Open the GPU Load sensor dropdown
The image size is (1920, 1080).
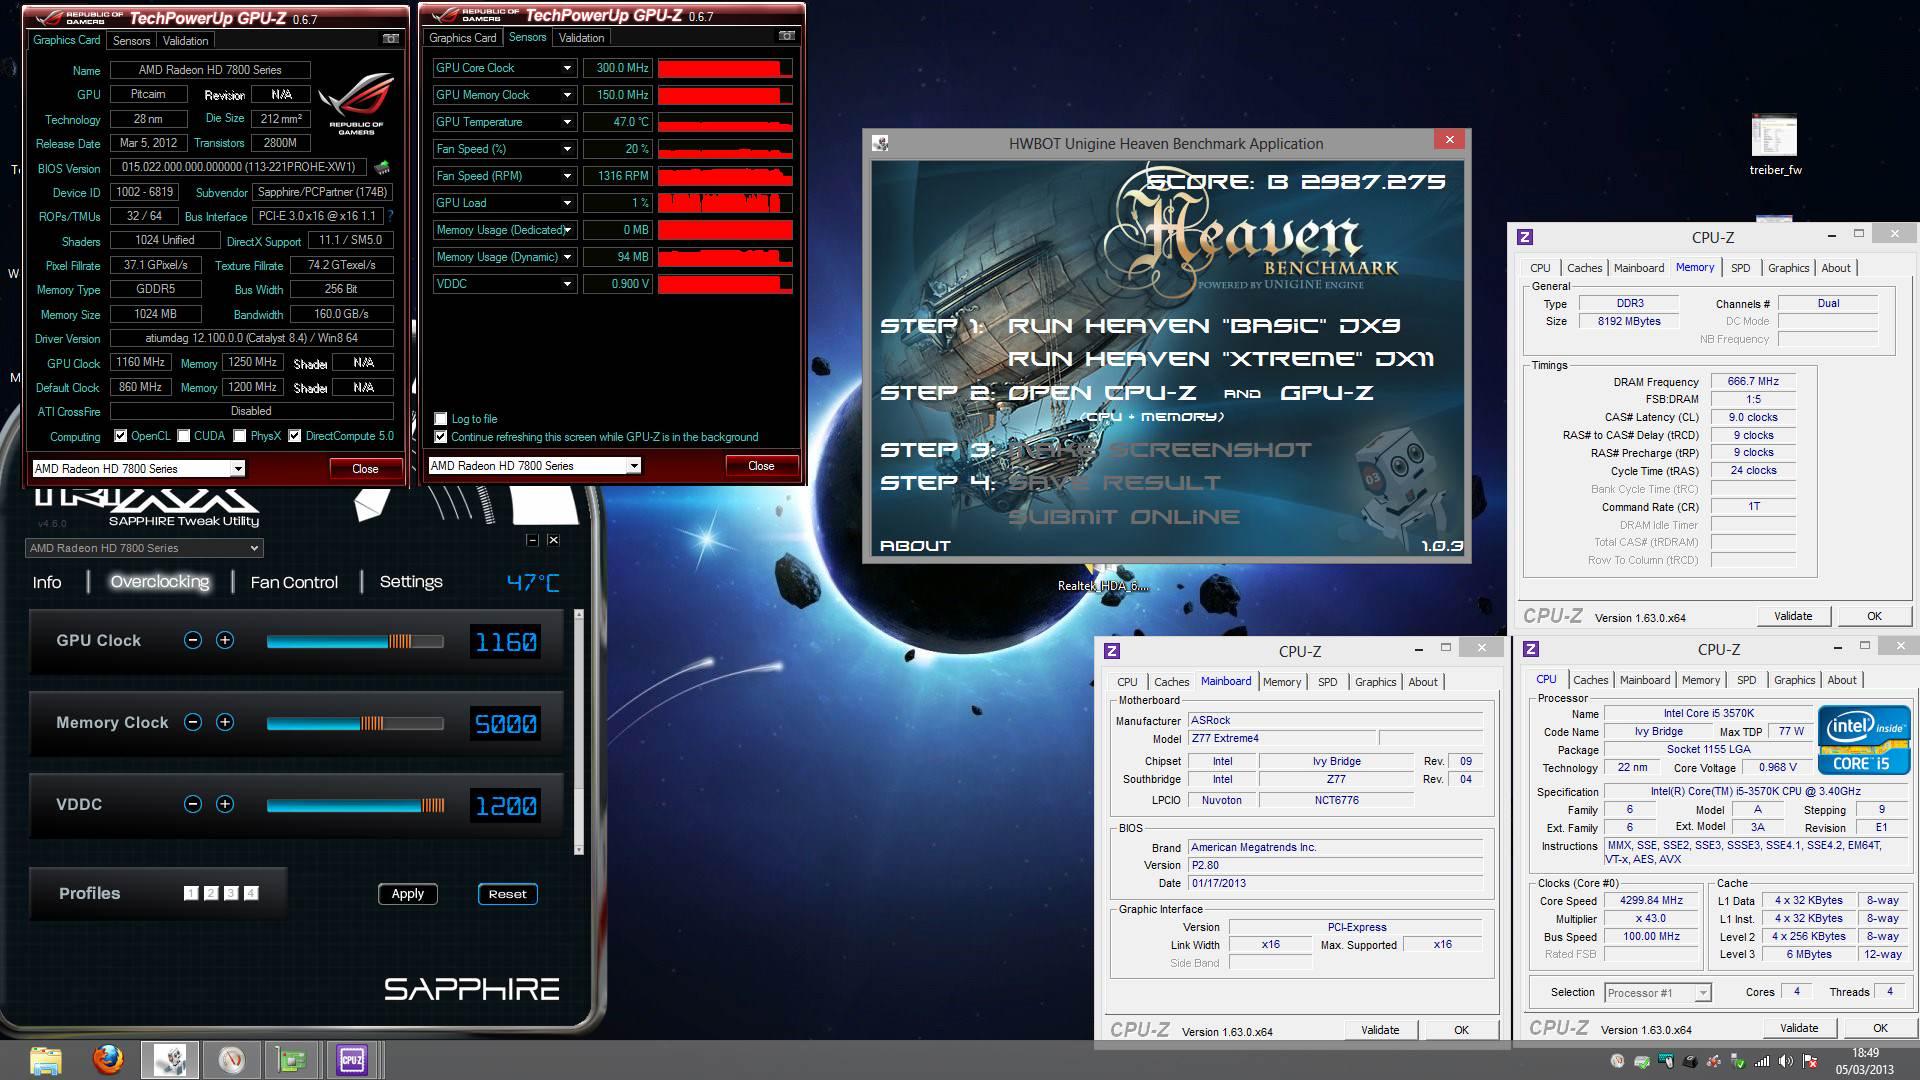pos(567,203)
